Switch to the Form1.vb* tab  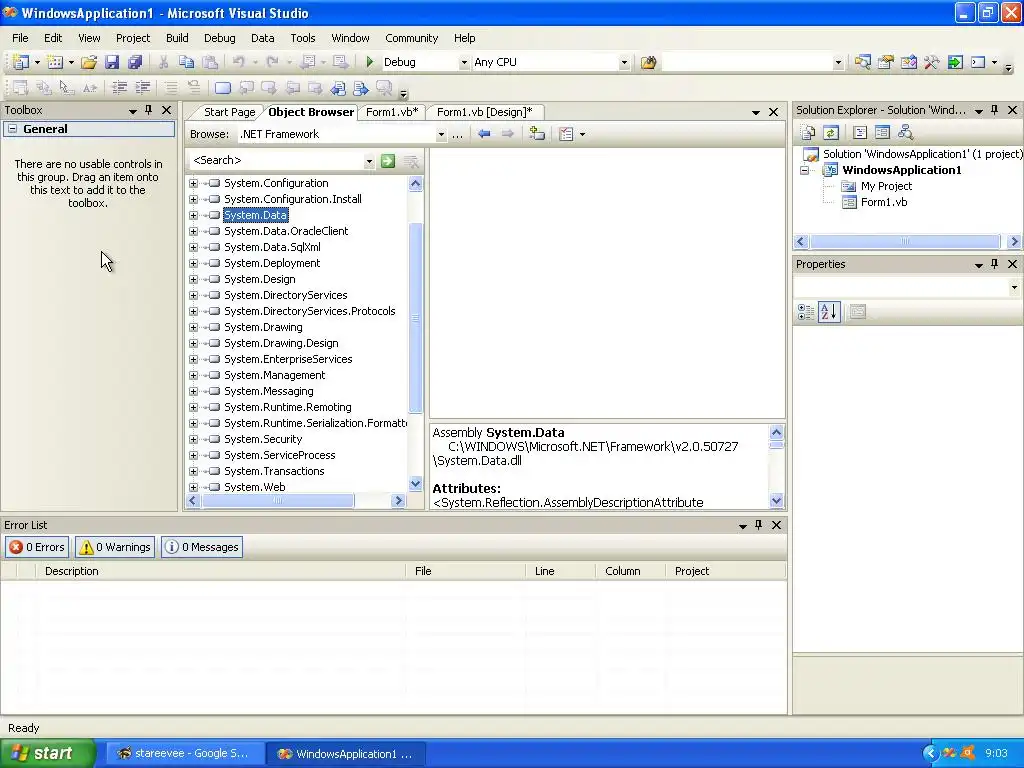(x=392, y=112)
